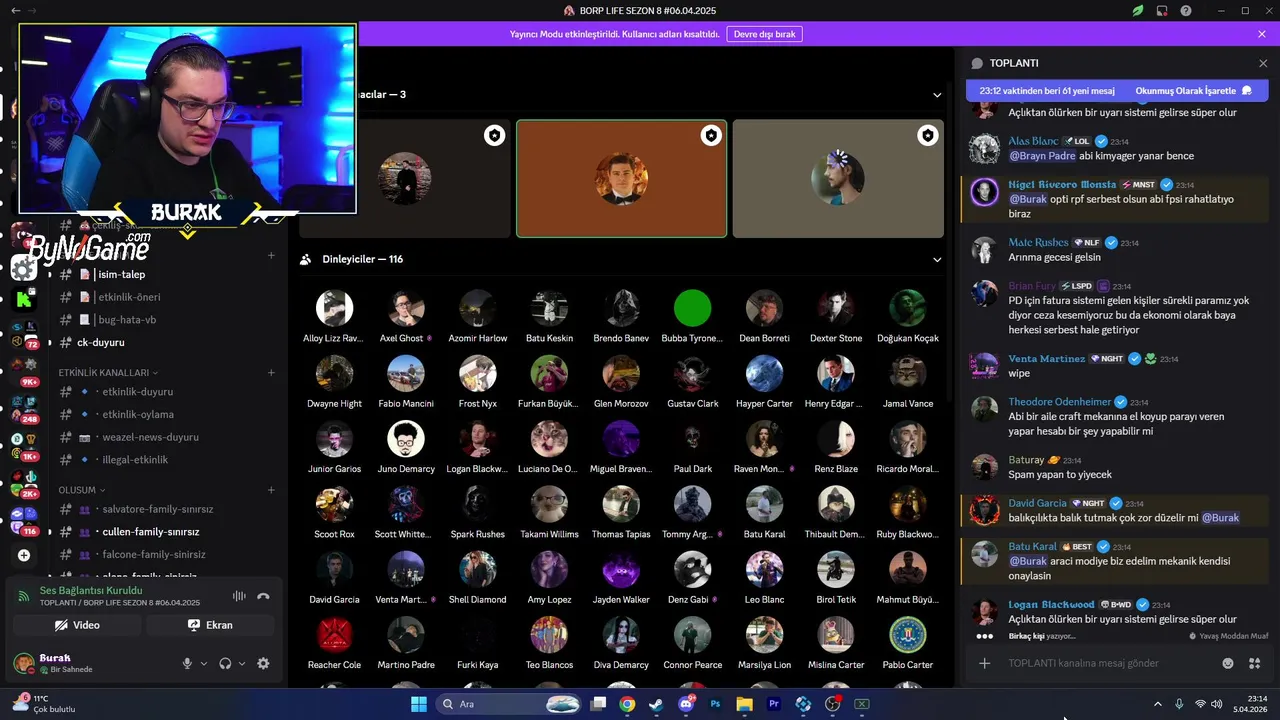Image resolution: width=1280 pixels, height=720 pixels.
Task: Open microphone input options chevron
Action: [204, 663]
